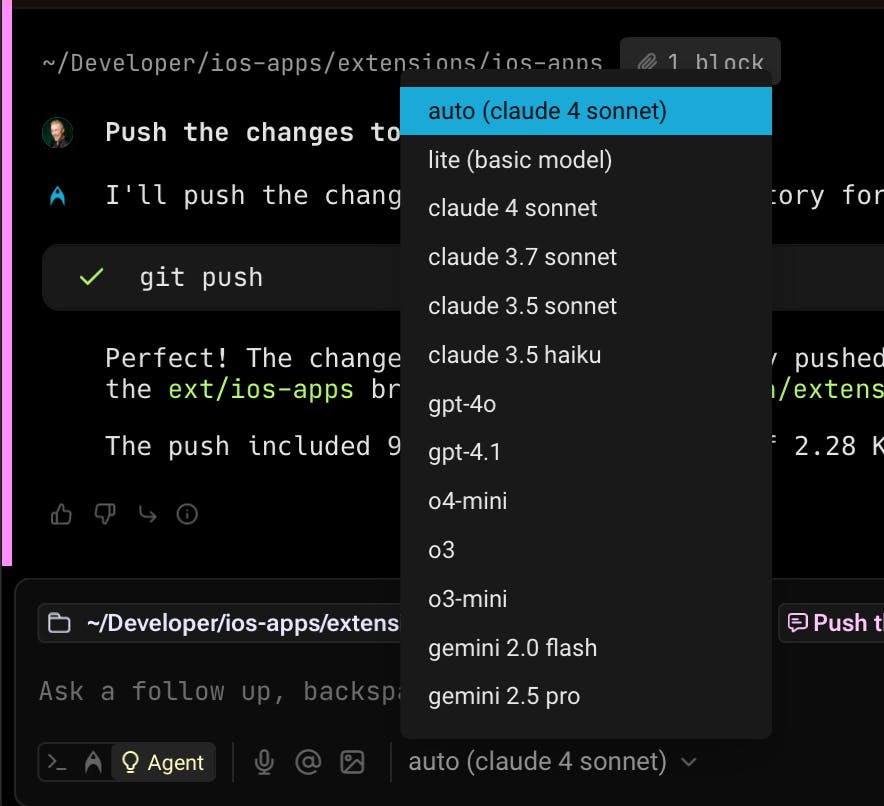The image size is (884, 806).
Task: Choose gemini 2.5 pro model
Action: (x=586, y=697)
